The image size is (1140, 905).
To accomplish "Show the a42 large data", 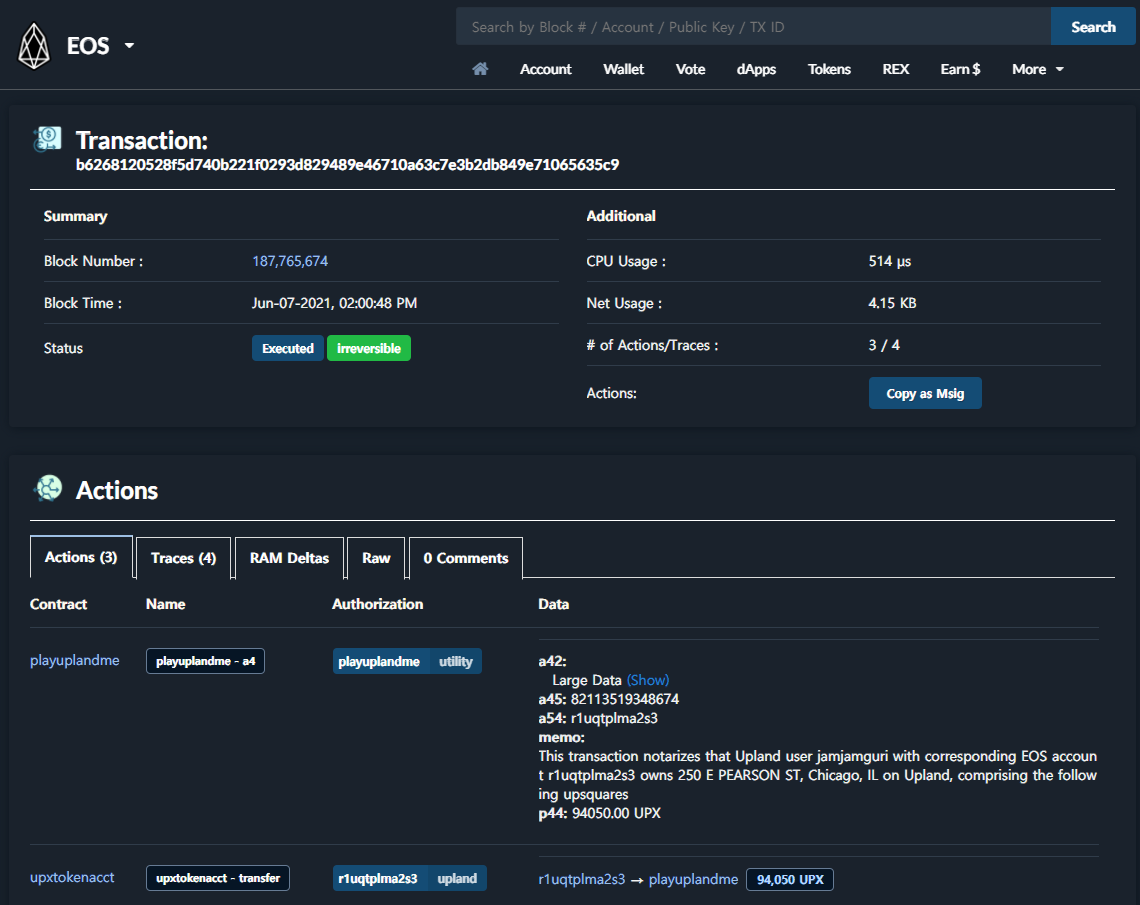I will 648,680.
